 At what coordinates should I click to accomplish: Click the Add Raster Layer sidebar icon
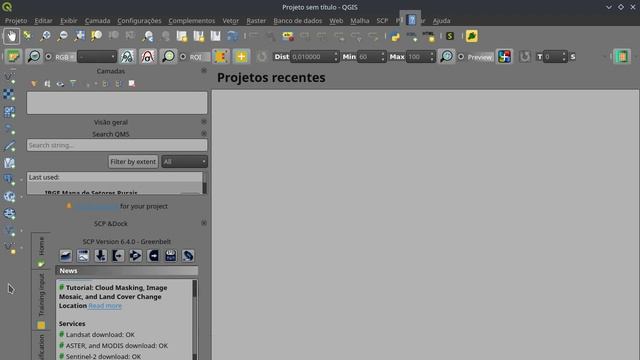point(9,94)
